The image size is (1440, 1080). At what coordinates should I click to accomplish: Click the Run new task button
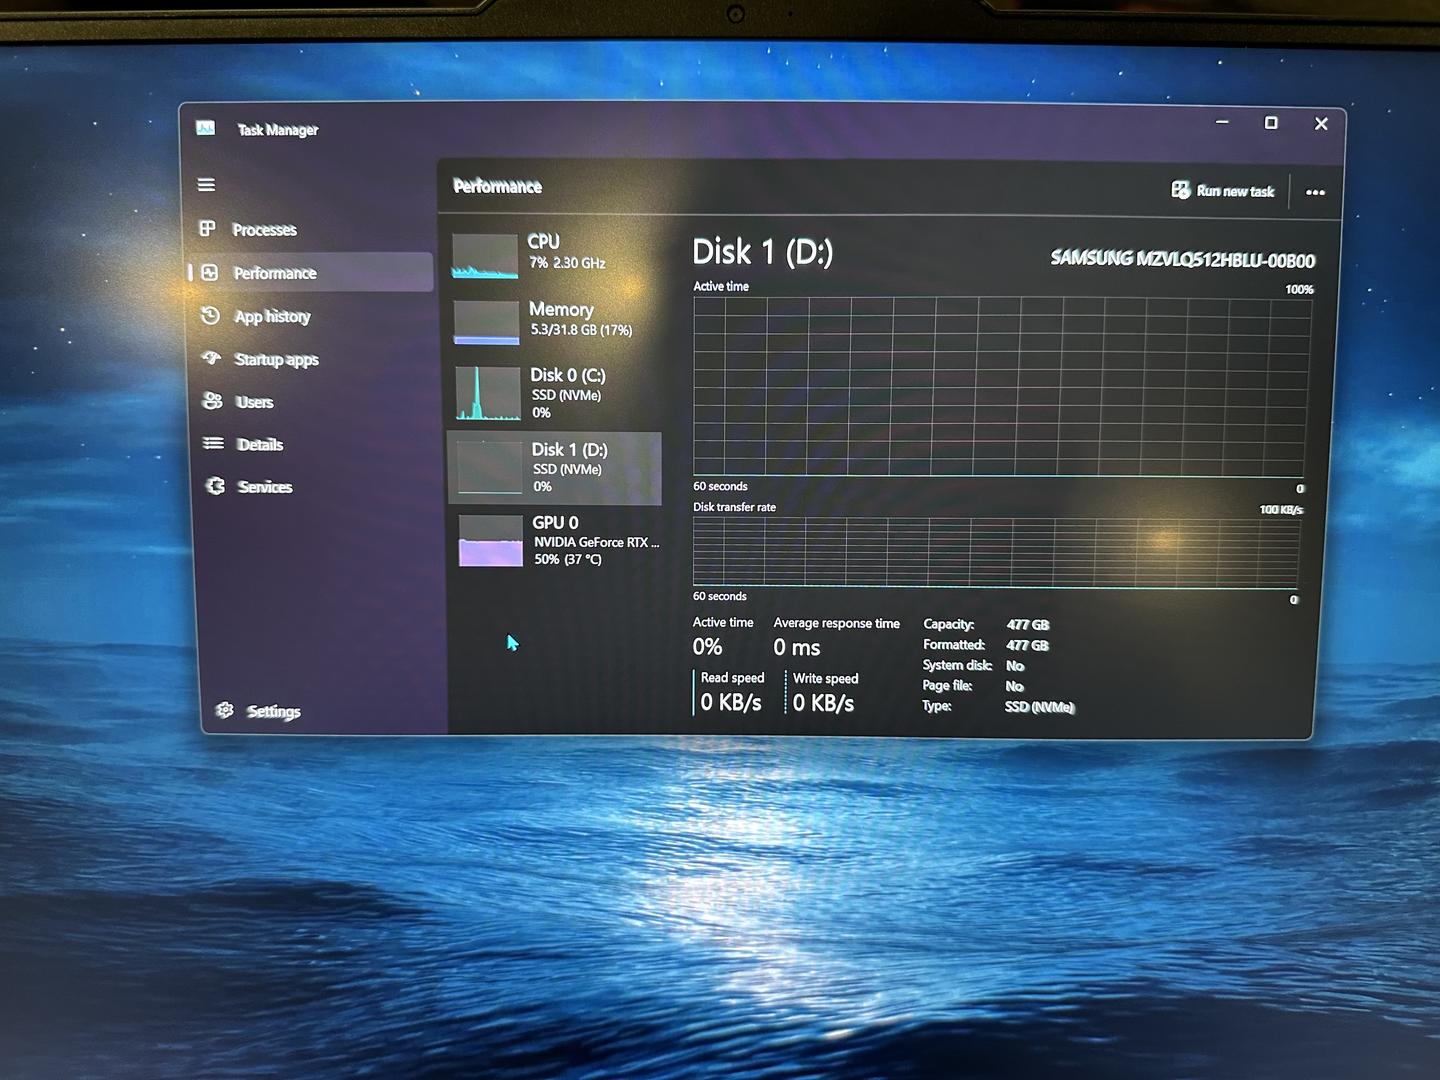(1223, 190)
